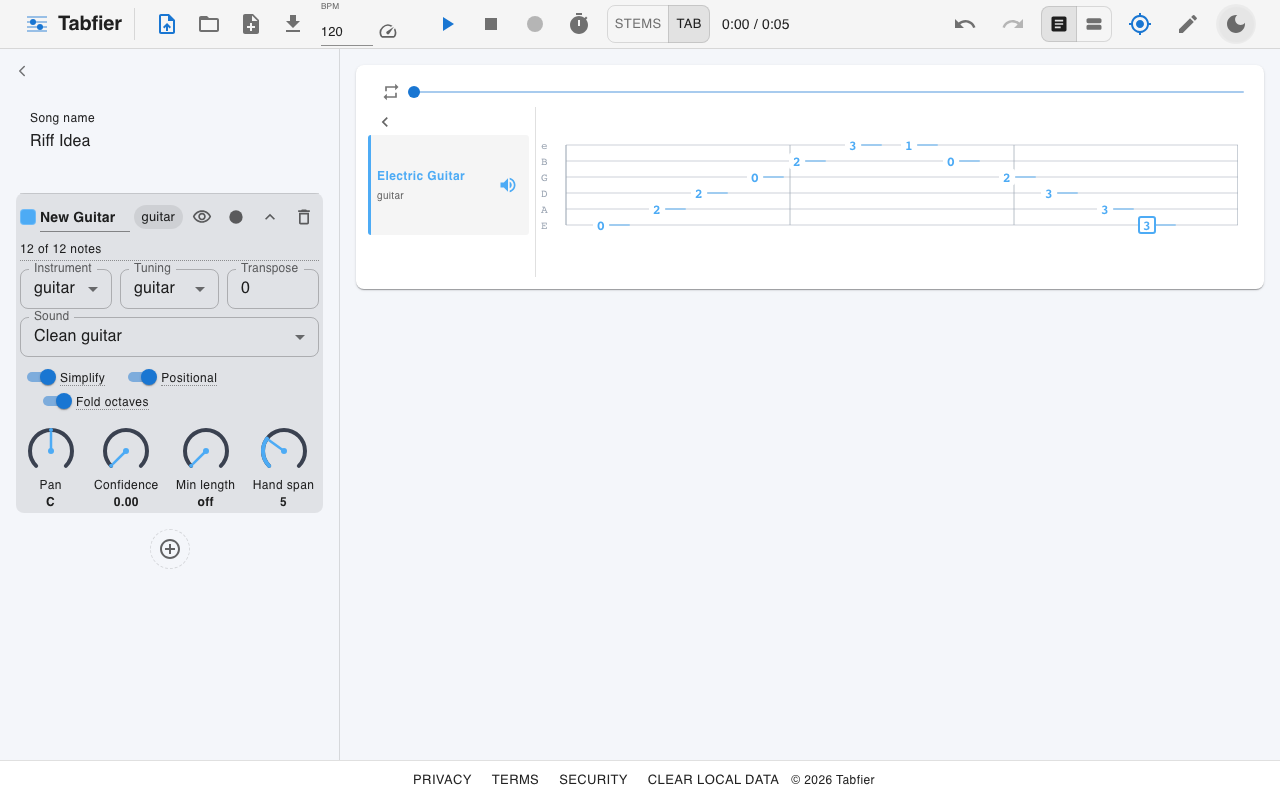Click the blue track color swatch

[28, 217]
